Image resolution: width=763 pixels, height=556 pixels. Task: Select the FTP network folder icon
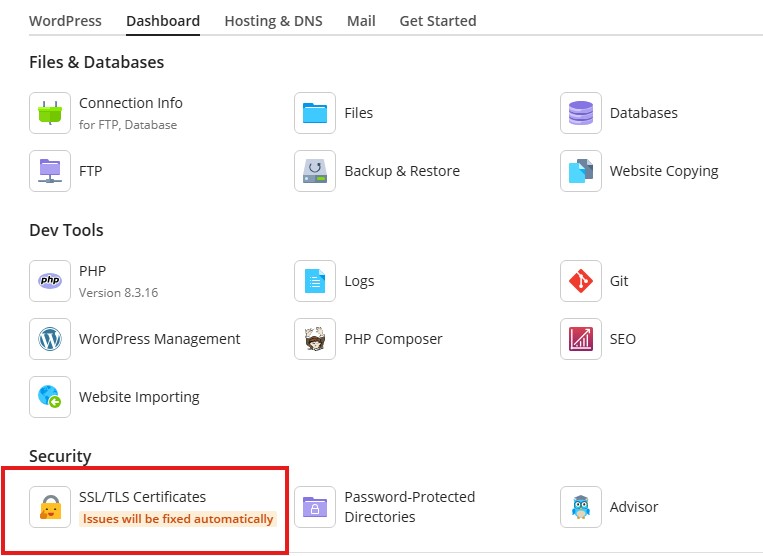tap(50, 171)
